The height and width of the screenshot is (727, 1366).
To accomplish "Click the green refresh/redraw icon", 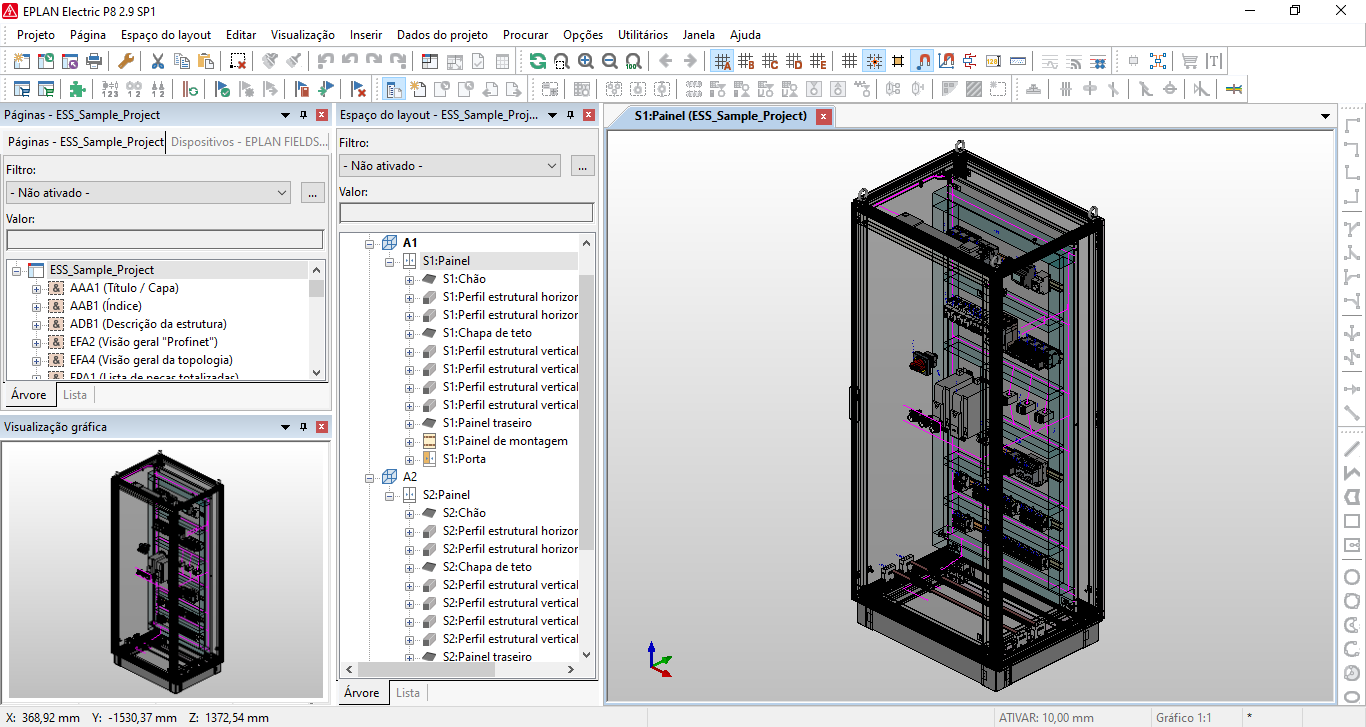I will (538, 61).
